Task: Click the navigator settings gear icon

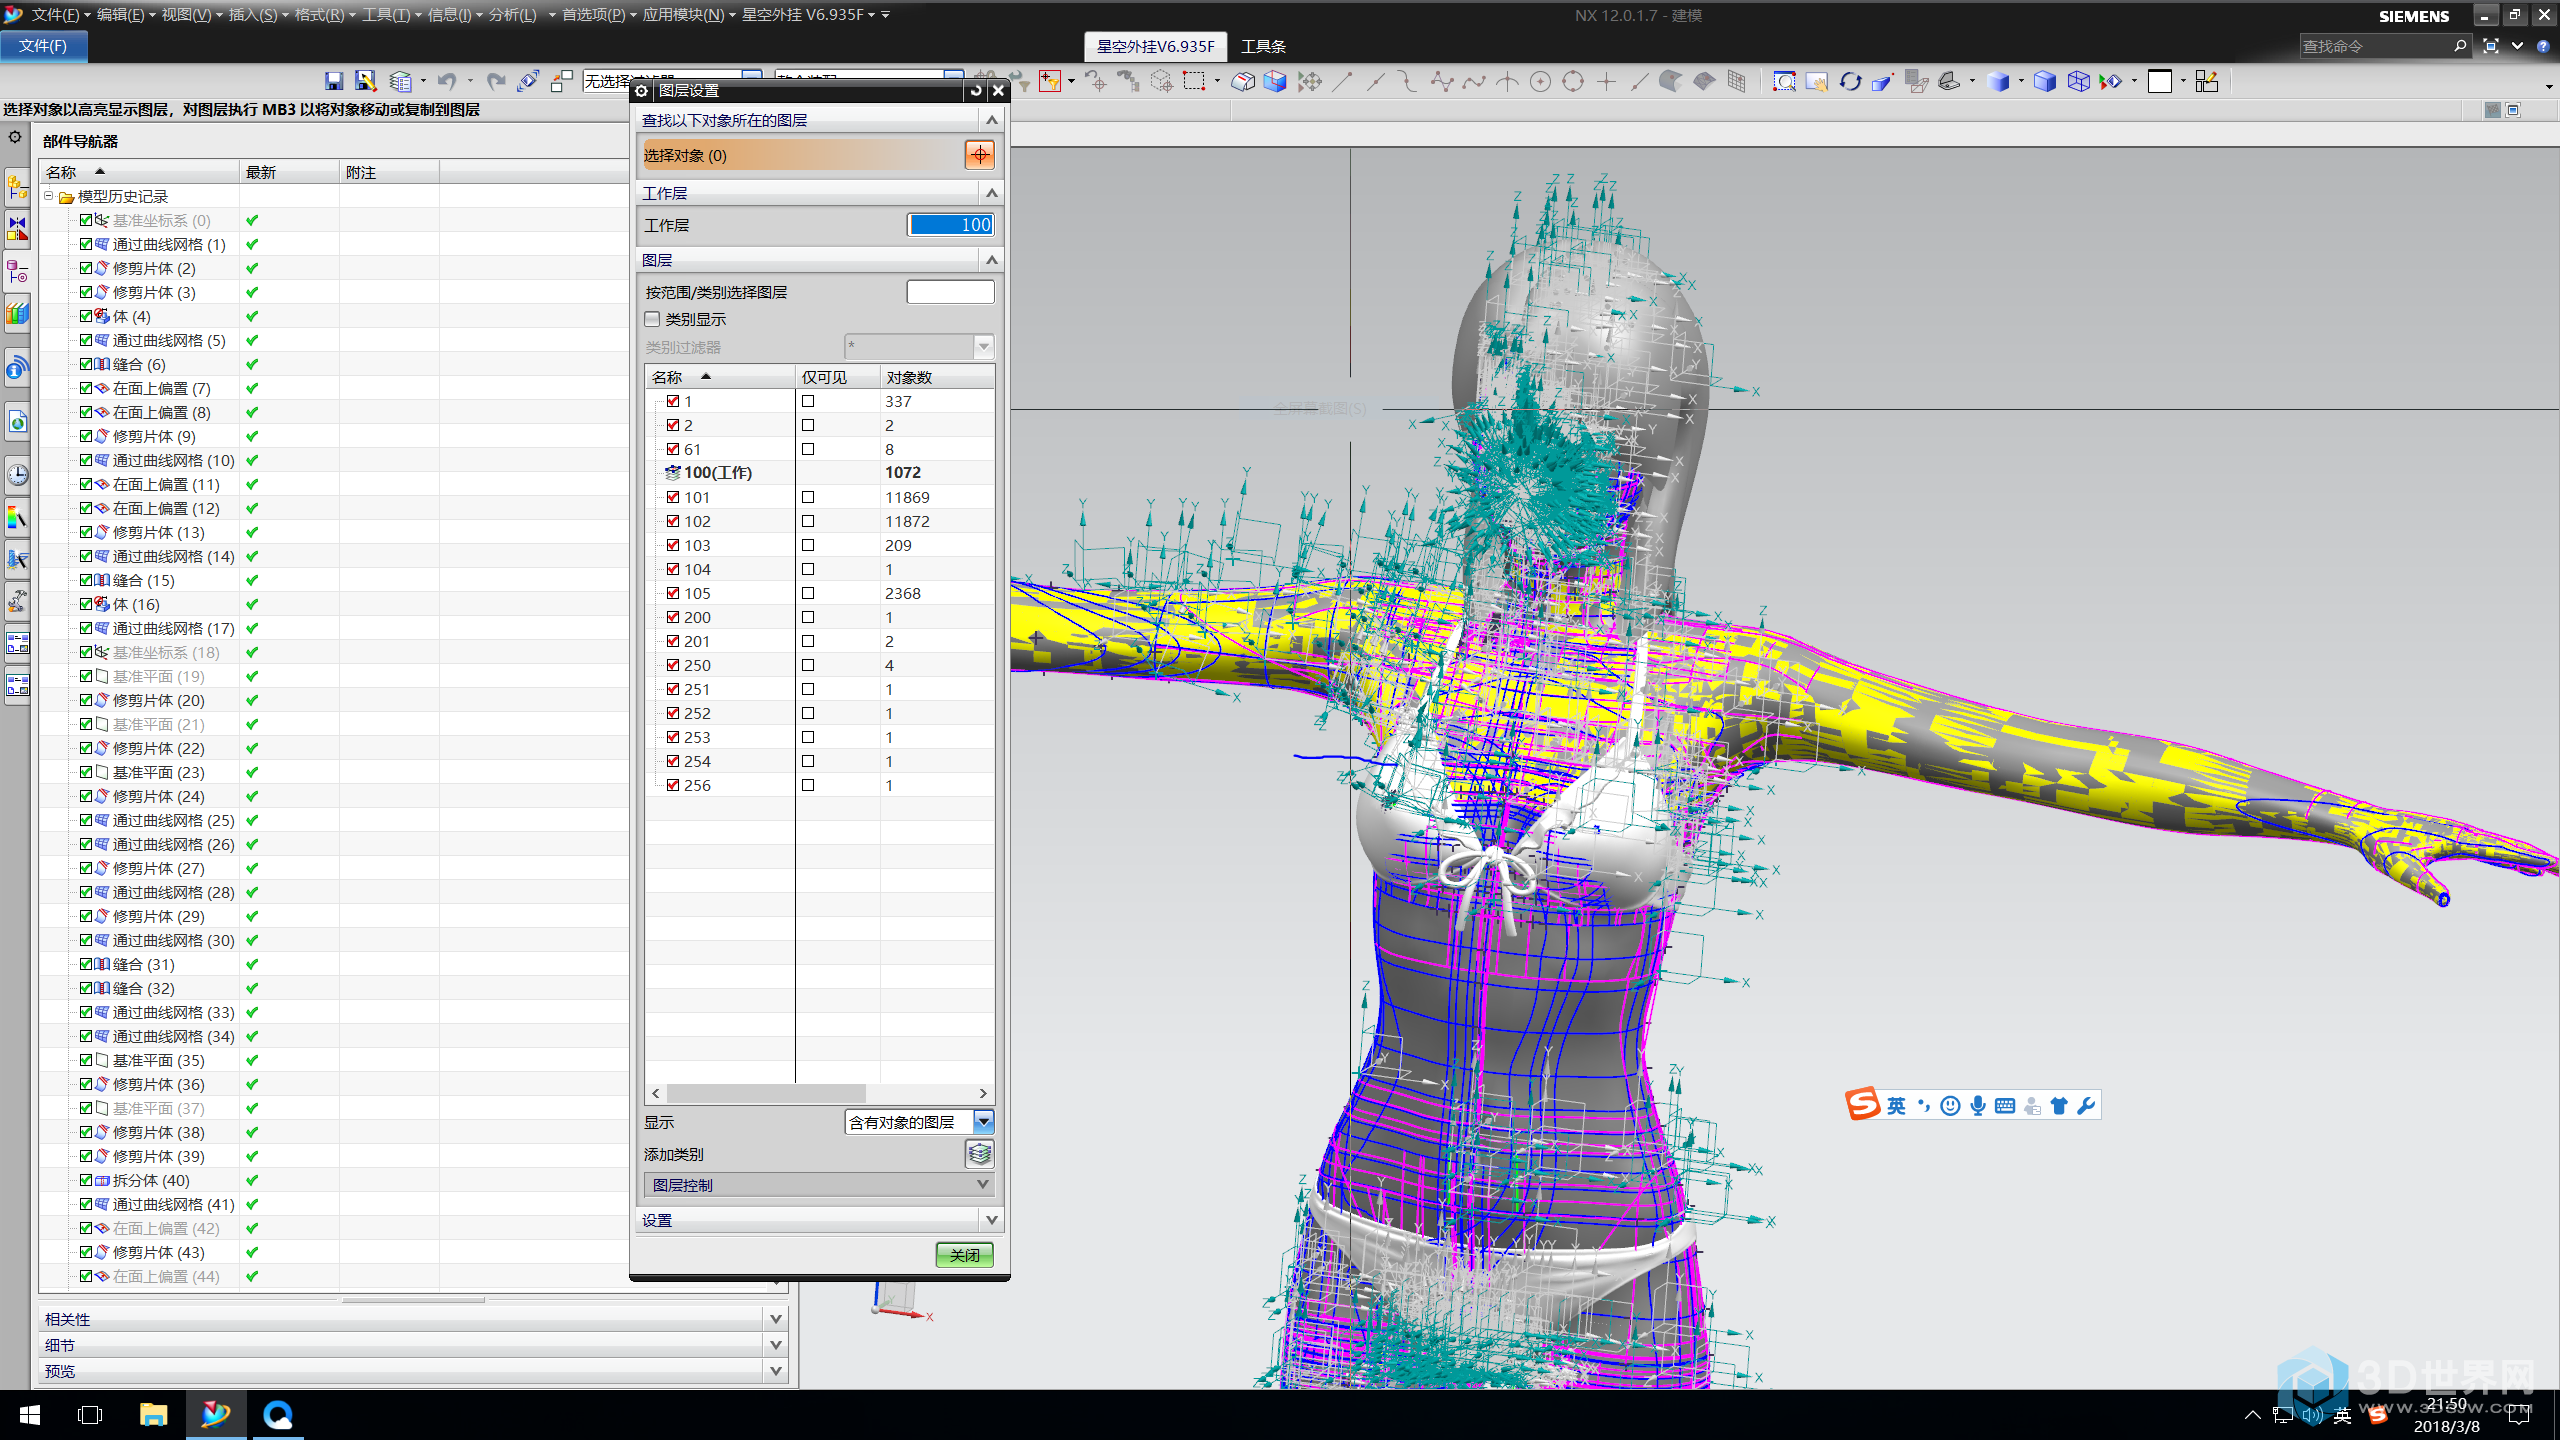Action: (x=15, y=137)
